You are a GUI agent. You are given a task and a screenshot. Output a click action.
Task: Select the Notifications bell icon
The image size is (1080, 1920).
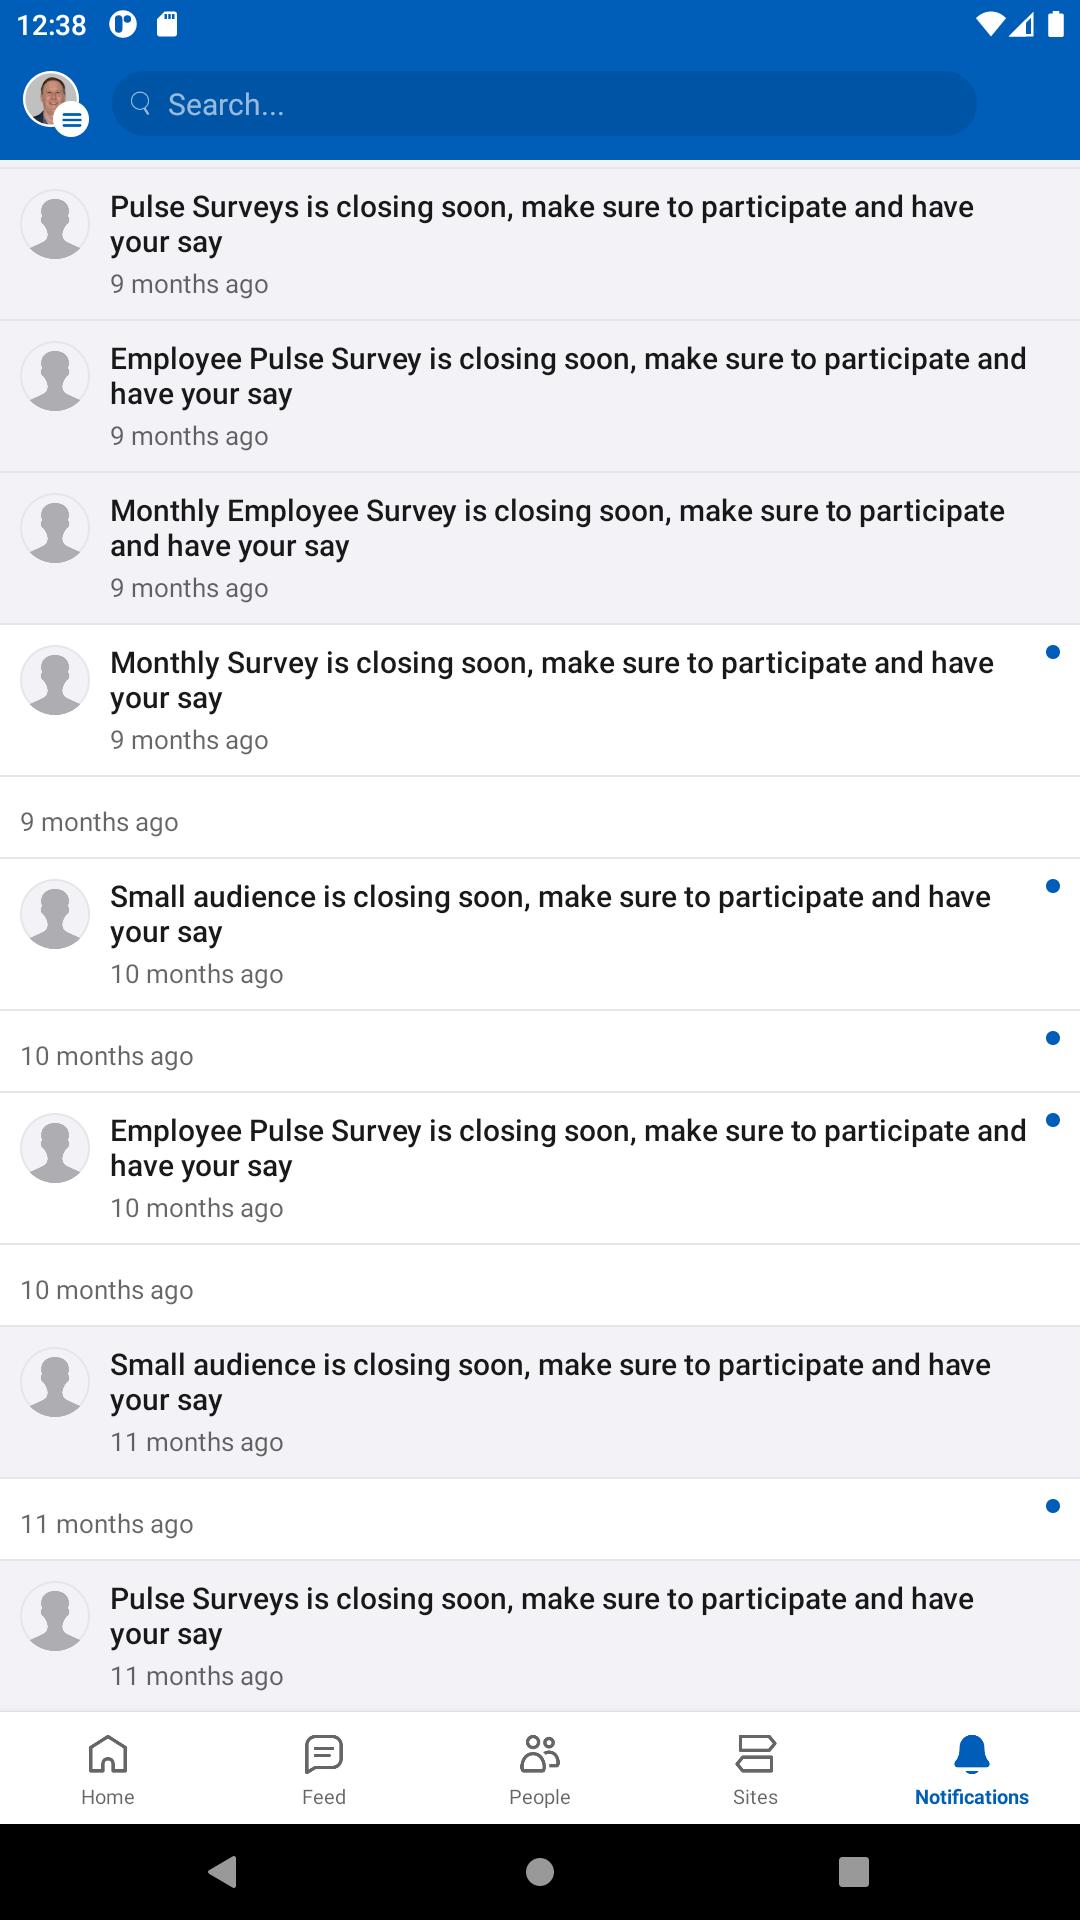972,1754
